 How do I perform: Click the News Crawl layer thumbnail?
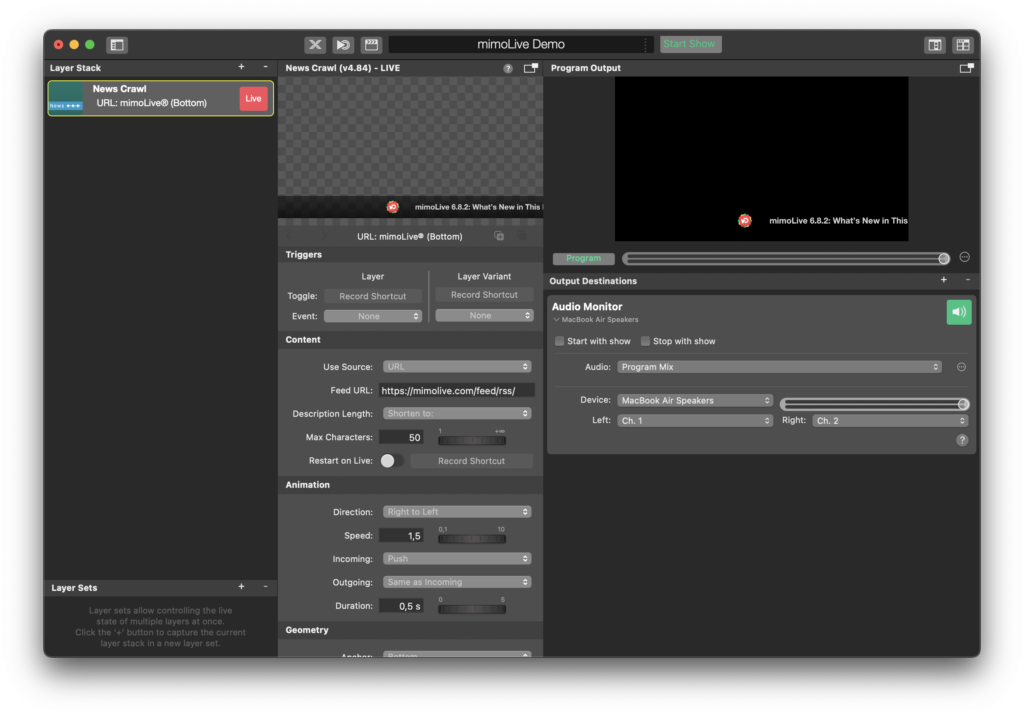[66, 98]
